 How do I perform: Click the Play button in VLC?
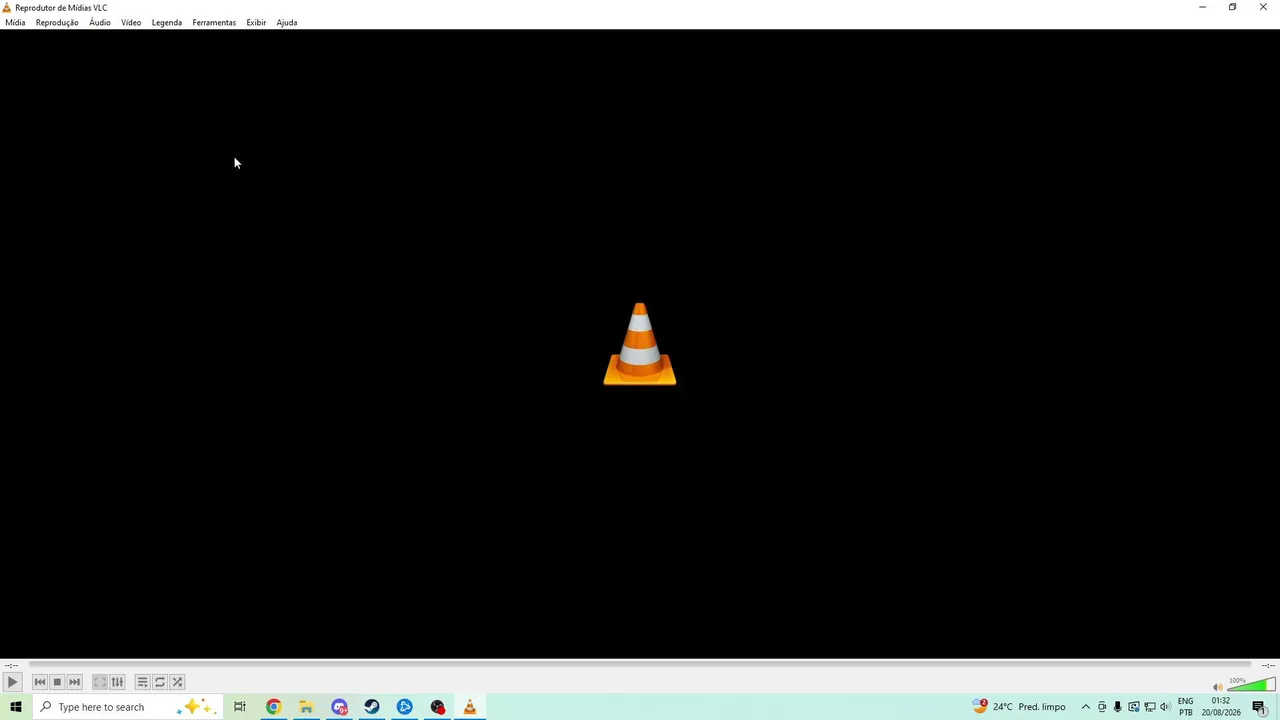(12, 682)
